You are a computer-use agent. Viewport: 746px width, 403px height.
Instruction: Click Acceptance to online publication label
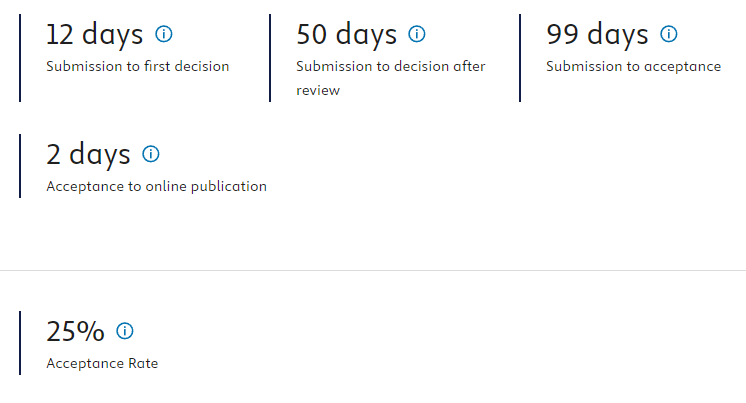pos(157,187)
